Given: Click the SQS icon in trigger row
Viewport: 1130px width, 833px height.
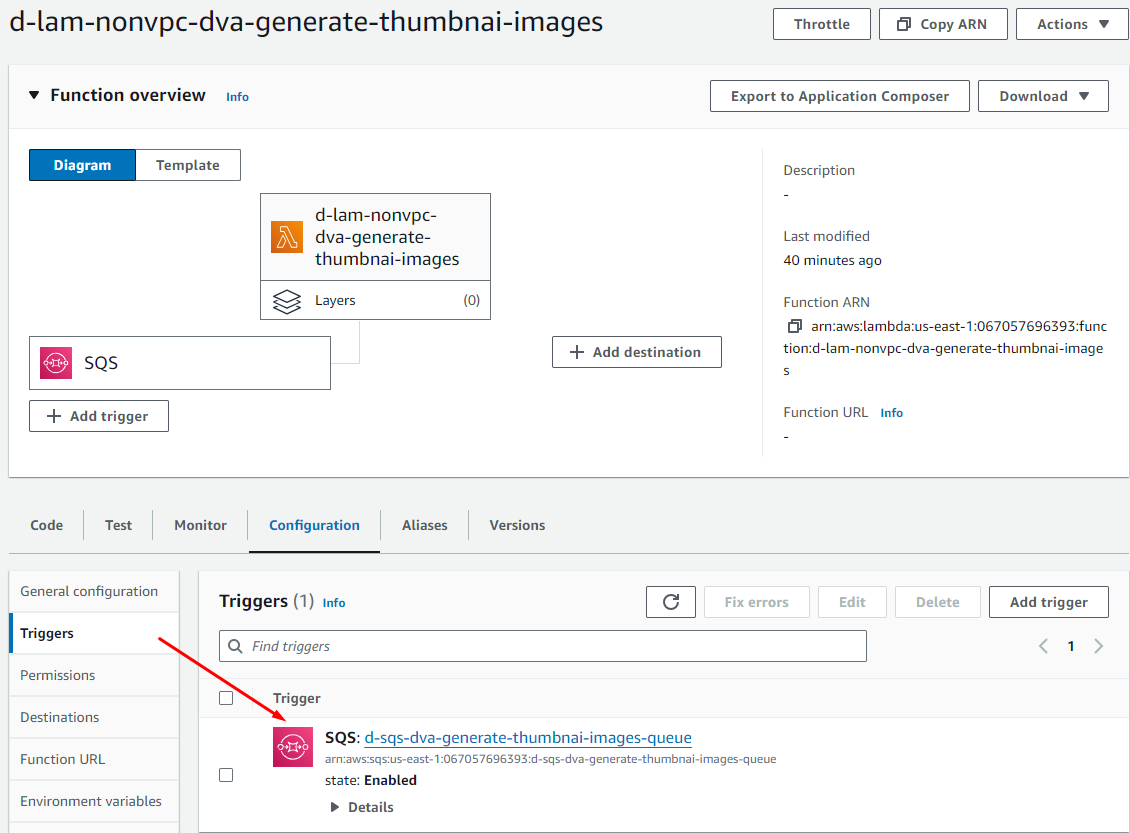Looking at the screenshot, I should [x=293, y=747].
